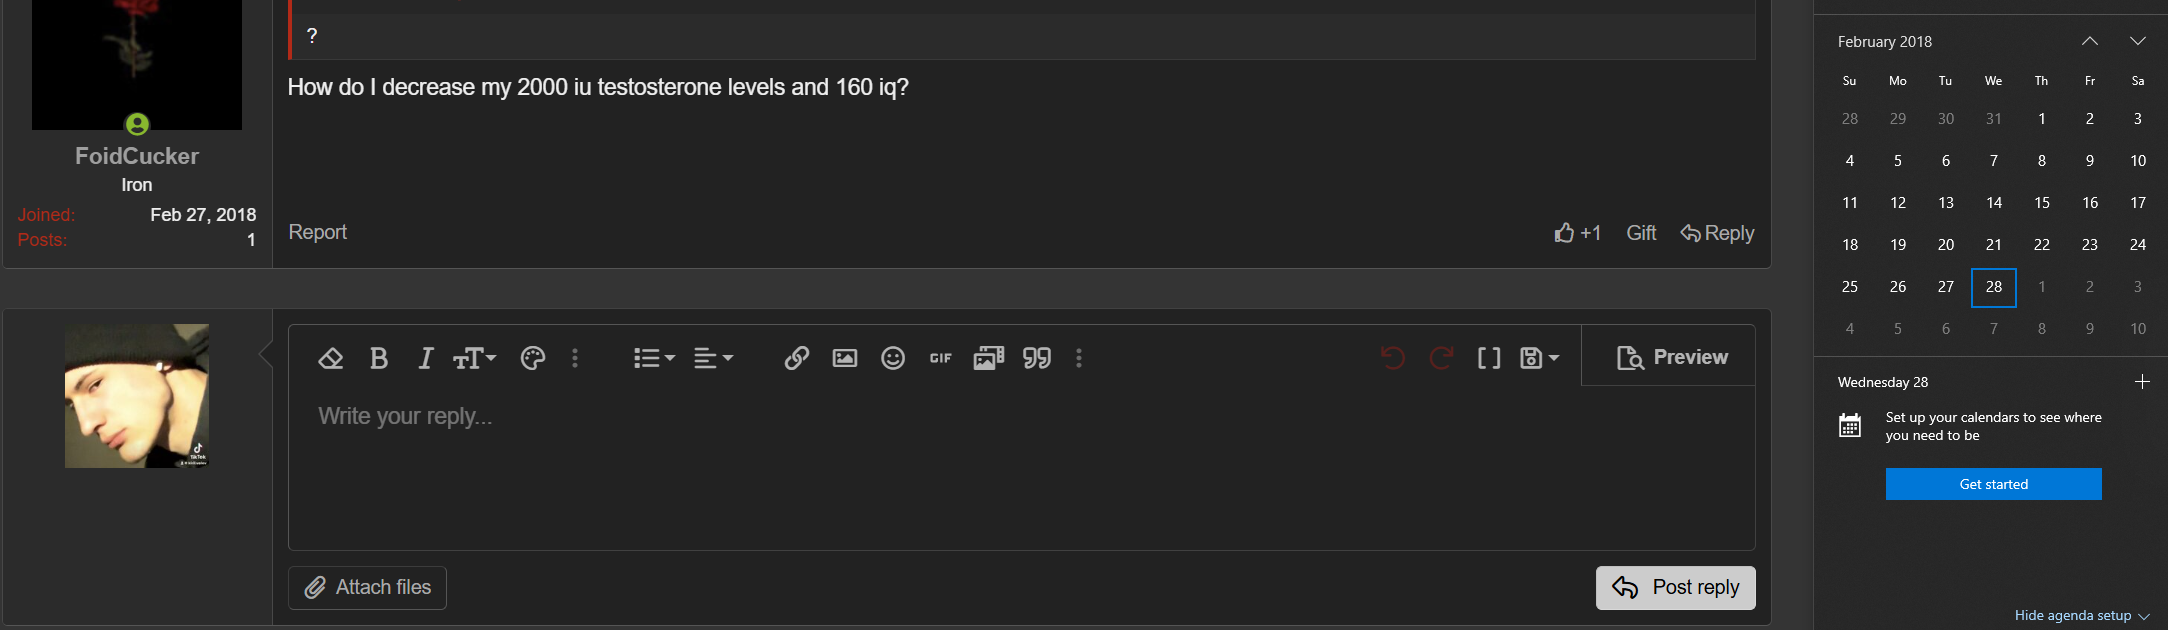Click in the Write your reply field
2168x630 pixels.
(x=1020, y=466)
